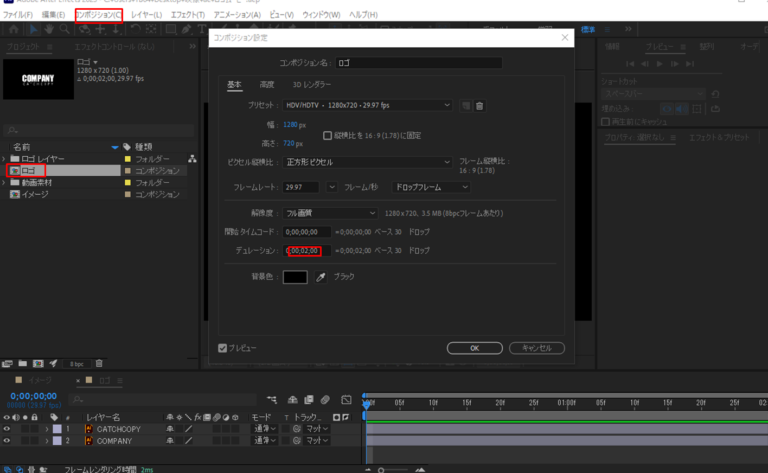This screenshot has height=473, width=768.
Task: Click the Home icon in toolbar
Action: pos(13,30)
